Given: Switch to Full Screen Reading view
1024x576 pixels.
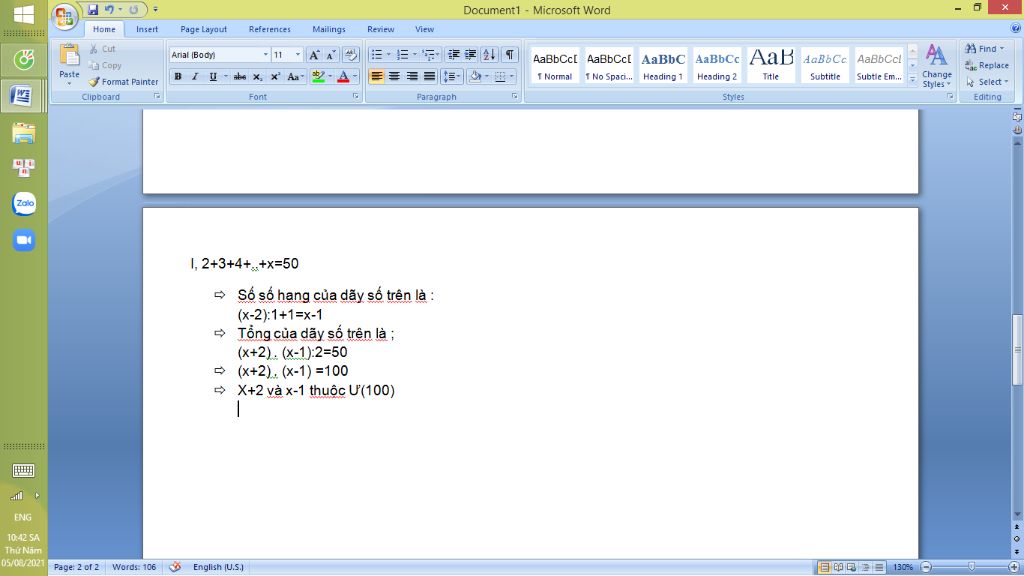Looking at the screenshot, I should (838, 567).
